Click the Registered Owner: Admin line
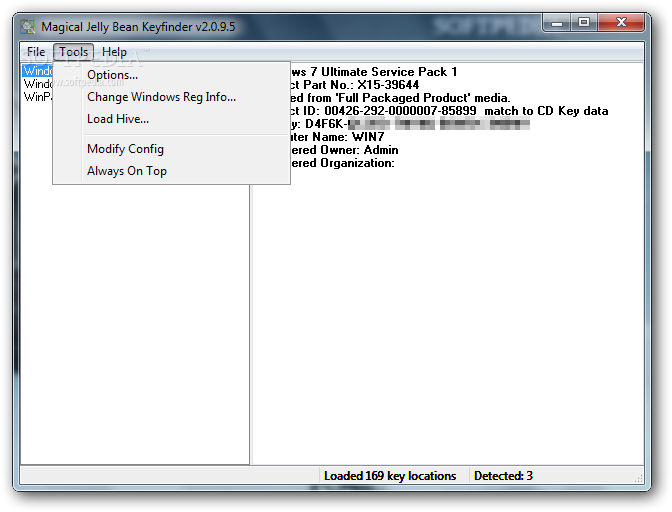672x512 pixels. (x=345, y=150)
